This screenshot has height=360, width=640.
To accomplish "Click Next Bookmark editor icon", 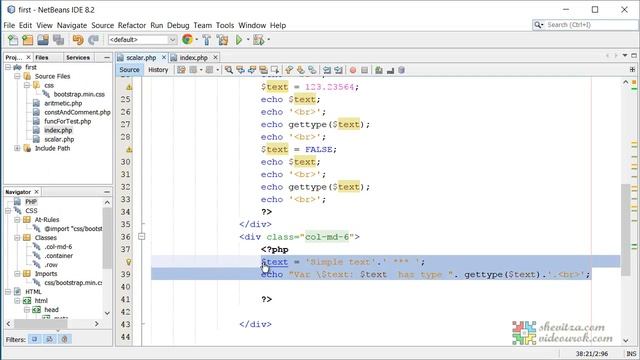I will pyautogui.click(x=301, y=70).
